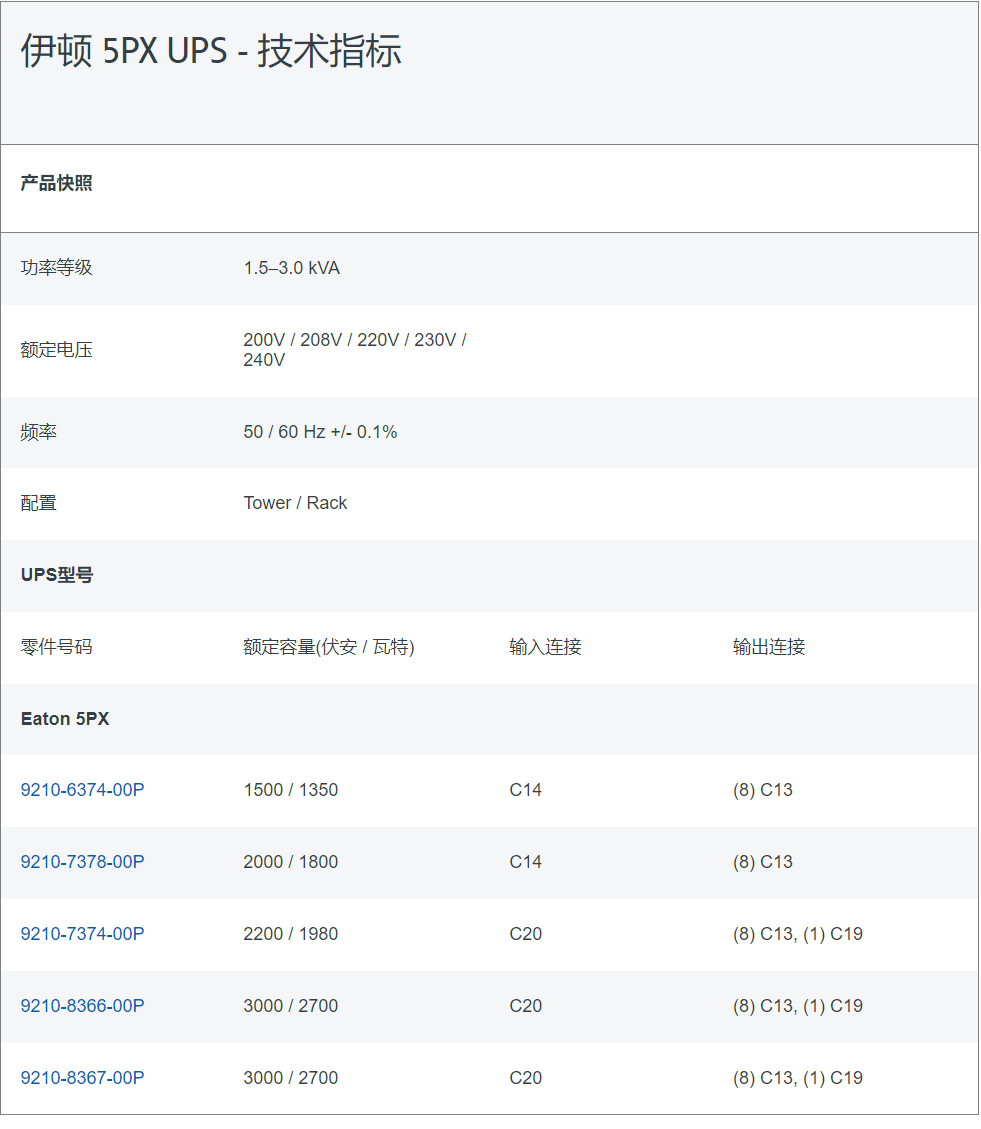Select (8) C13 output in the 9210-7378-00P row
The width and height of the screenshot is (981, 1129).
pyautogui.click(x=763, y=862)
